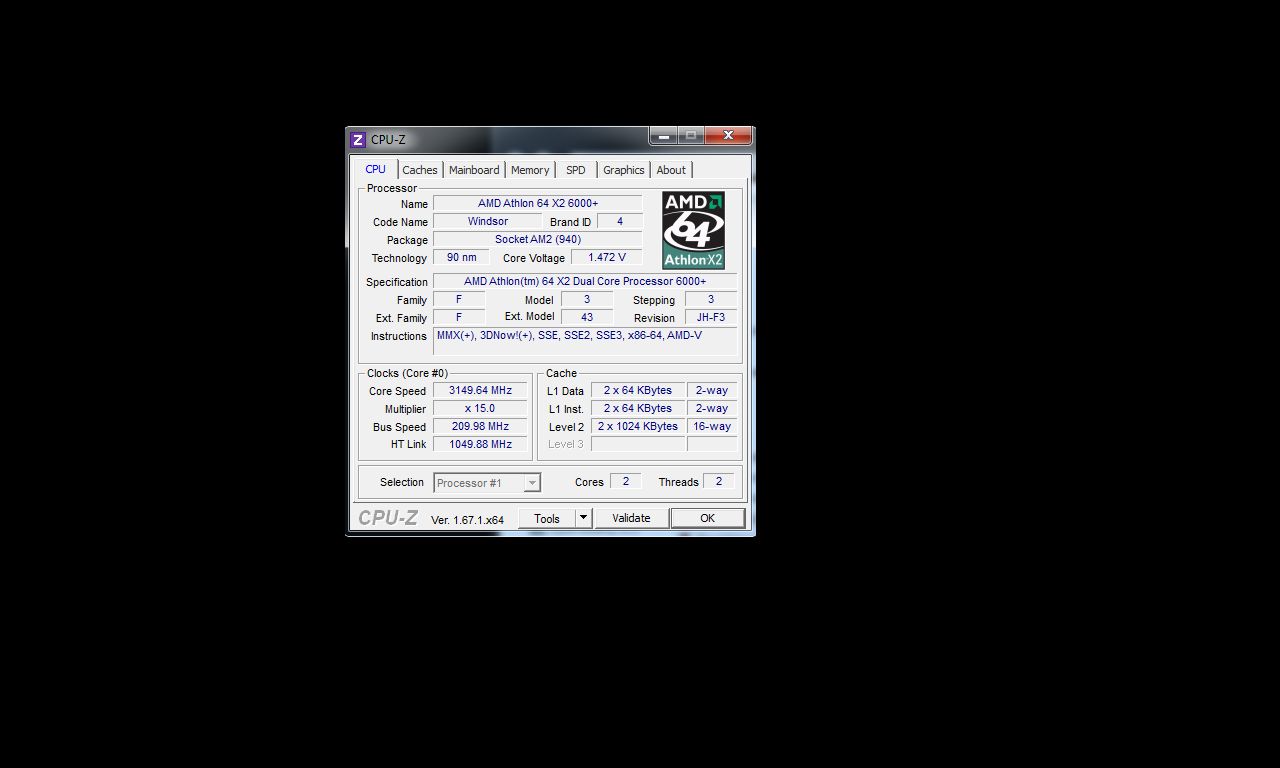Click the Brand ID value 4

(x=620, y=222)
